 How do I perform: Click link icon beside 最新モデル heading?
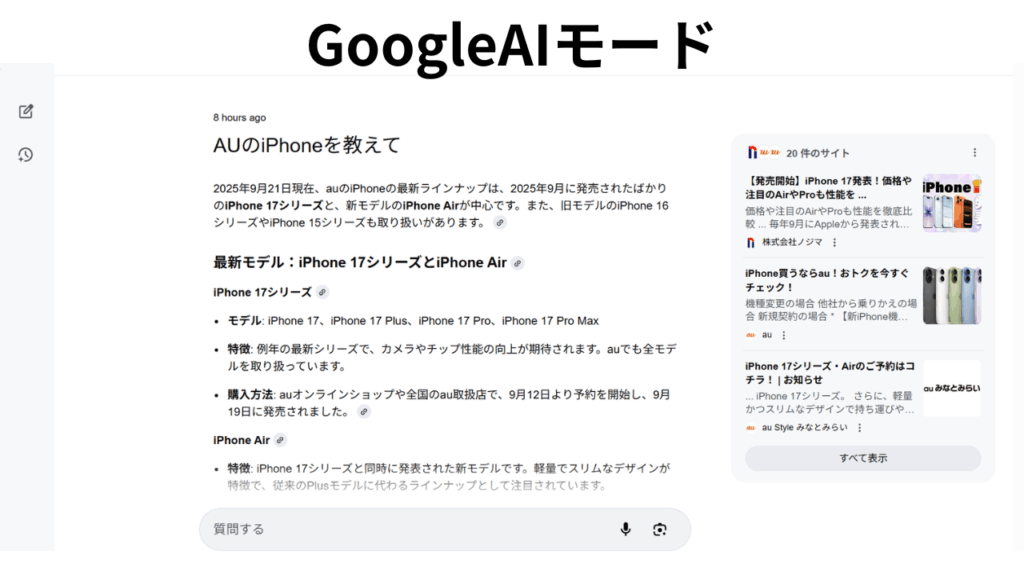tap(518, 263)
